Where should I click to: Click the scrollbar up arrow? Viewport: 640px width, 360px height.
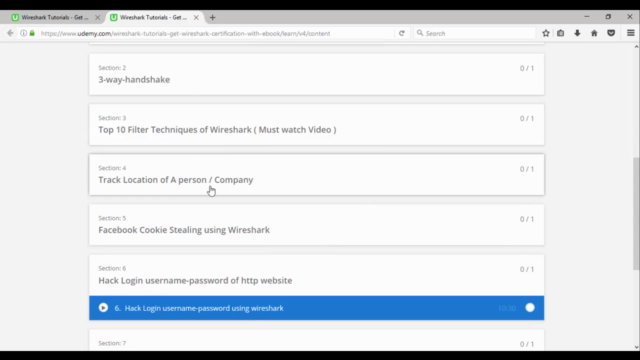pyautogui.click(x=636, y=47)
